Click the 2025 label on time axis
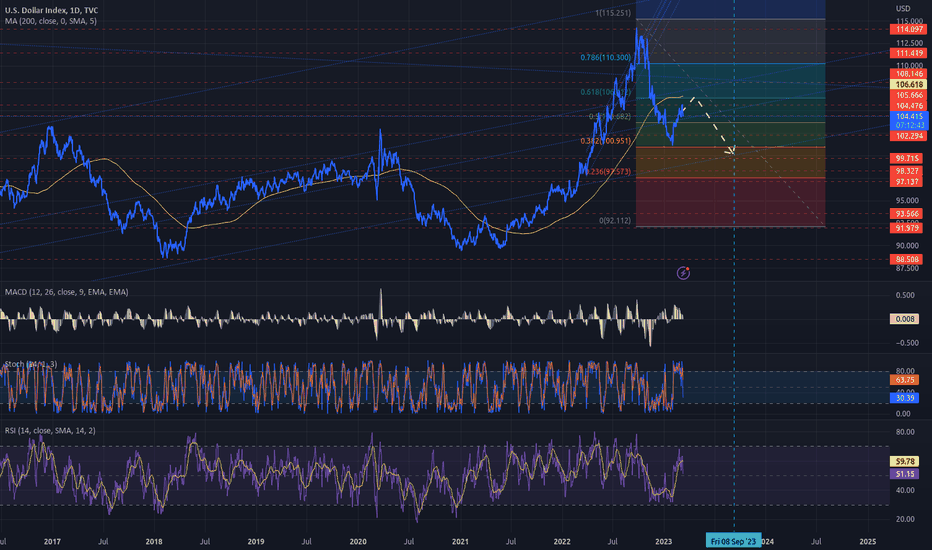 point(868,542)
